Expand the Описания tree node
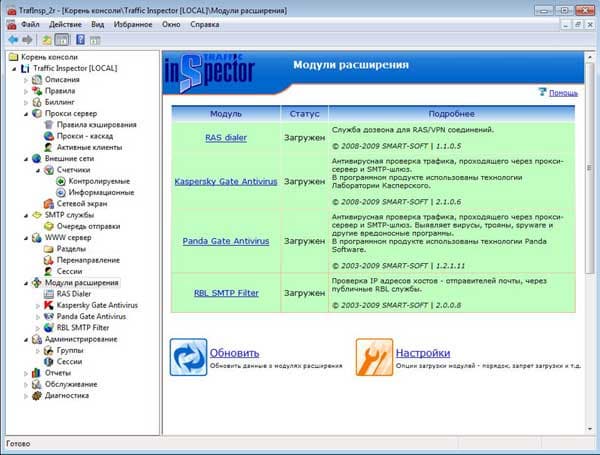The width and height of the screenshot is (600, 455). pos(26,80)
